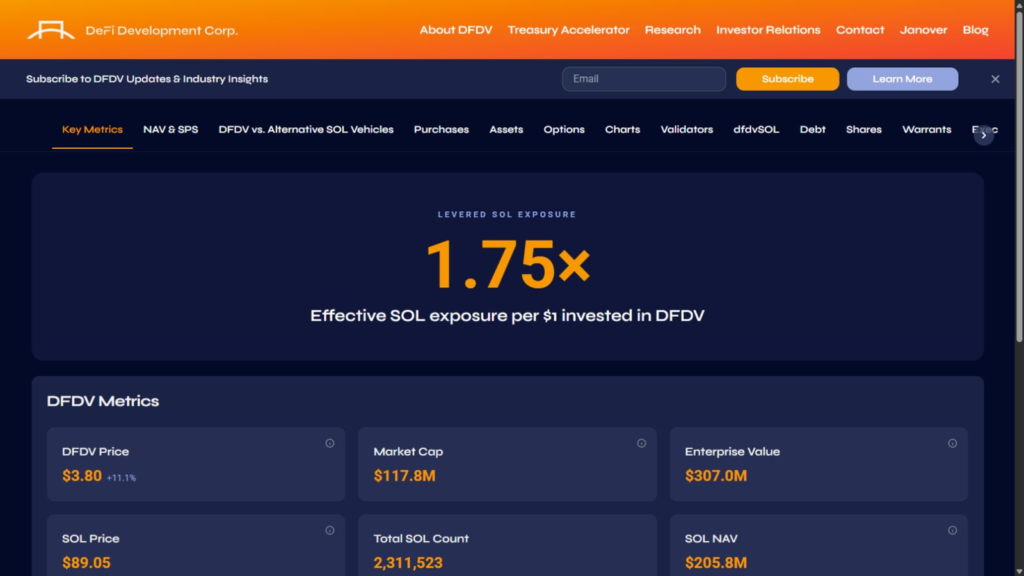This screenshot has width=1024, height=576.
Task: Click the $89.05 SOL price value
Action: point(86,563)
